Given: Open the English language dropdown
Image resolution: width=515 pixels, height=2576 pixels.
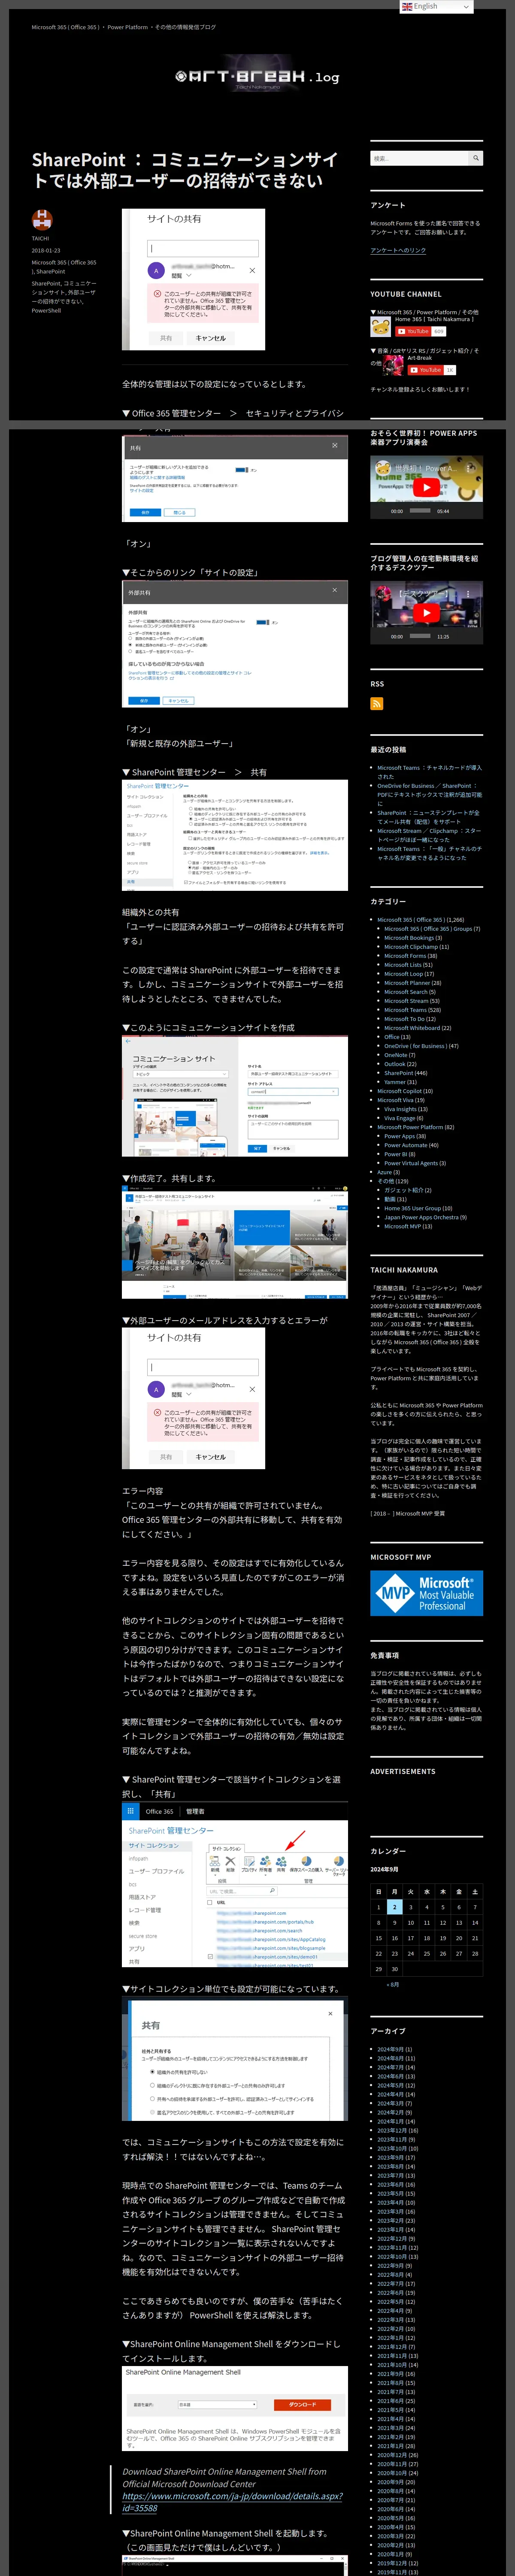Looking at the screenshot, I should [436, 6].
